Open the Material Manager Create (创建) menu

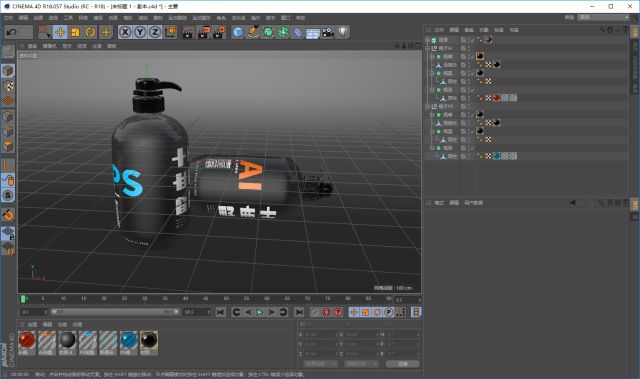point(32,325)
